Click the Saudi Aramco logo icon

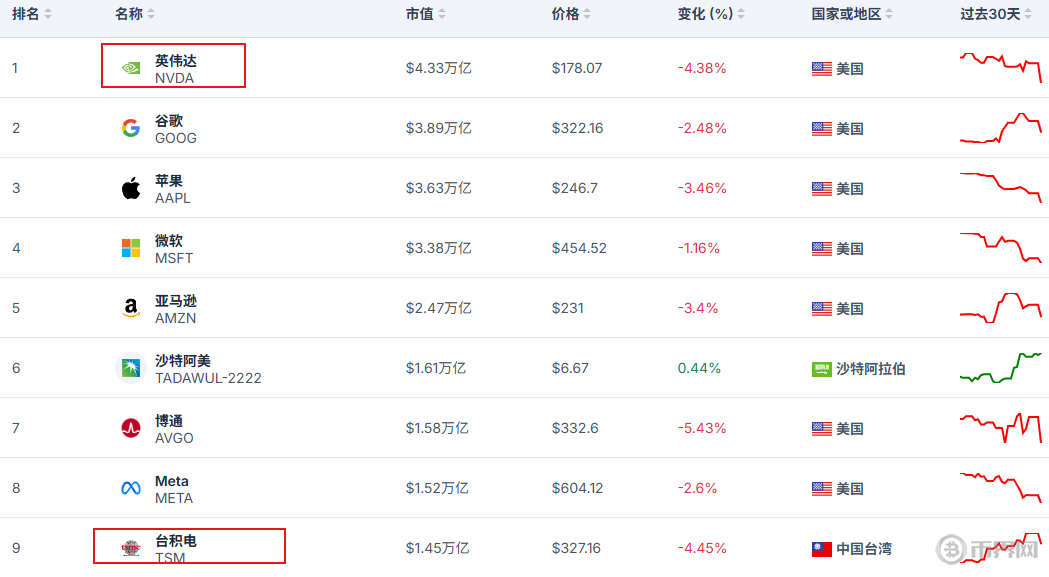tap(131, 368)
